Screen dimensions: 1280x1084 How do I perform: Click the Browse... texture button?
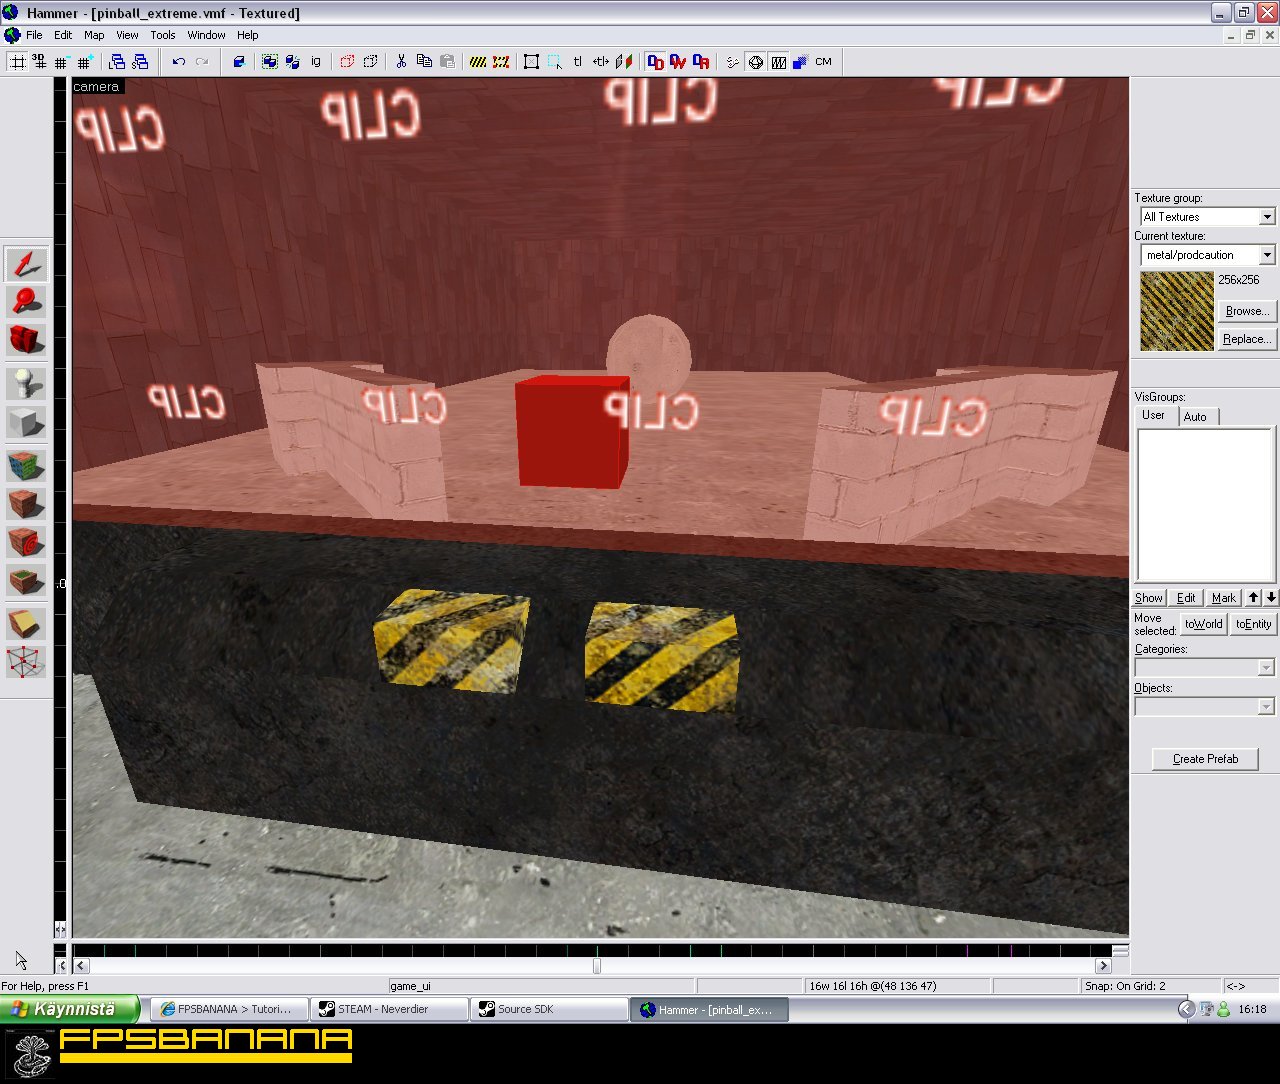pyautogui.click(x=1247, y=311)
